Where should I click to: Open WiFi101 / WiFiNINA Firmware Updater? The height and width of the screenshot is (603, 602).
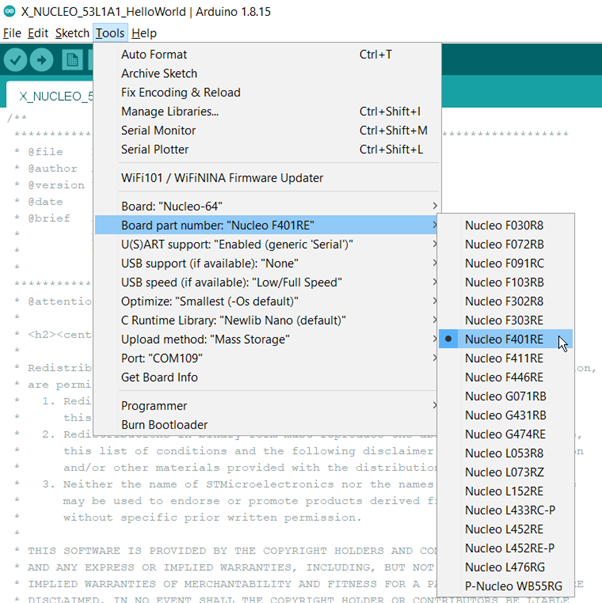tap(266, 178)
